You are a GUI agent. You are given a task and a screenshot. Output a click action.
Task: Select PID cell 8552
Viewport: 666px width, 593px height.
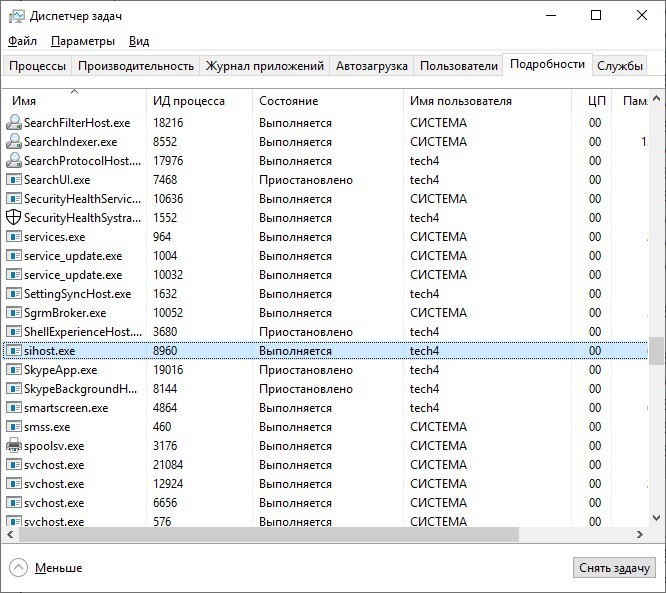[165, 141]
